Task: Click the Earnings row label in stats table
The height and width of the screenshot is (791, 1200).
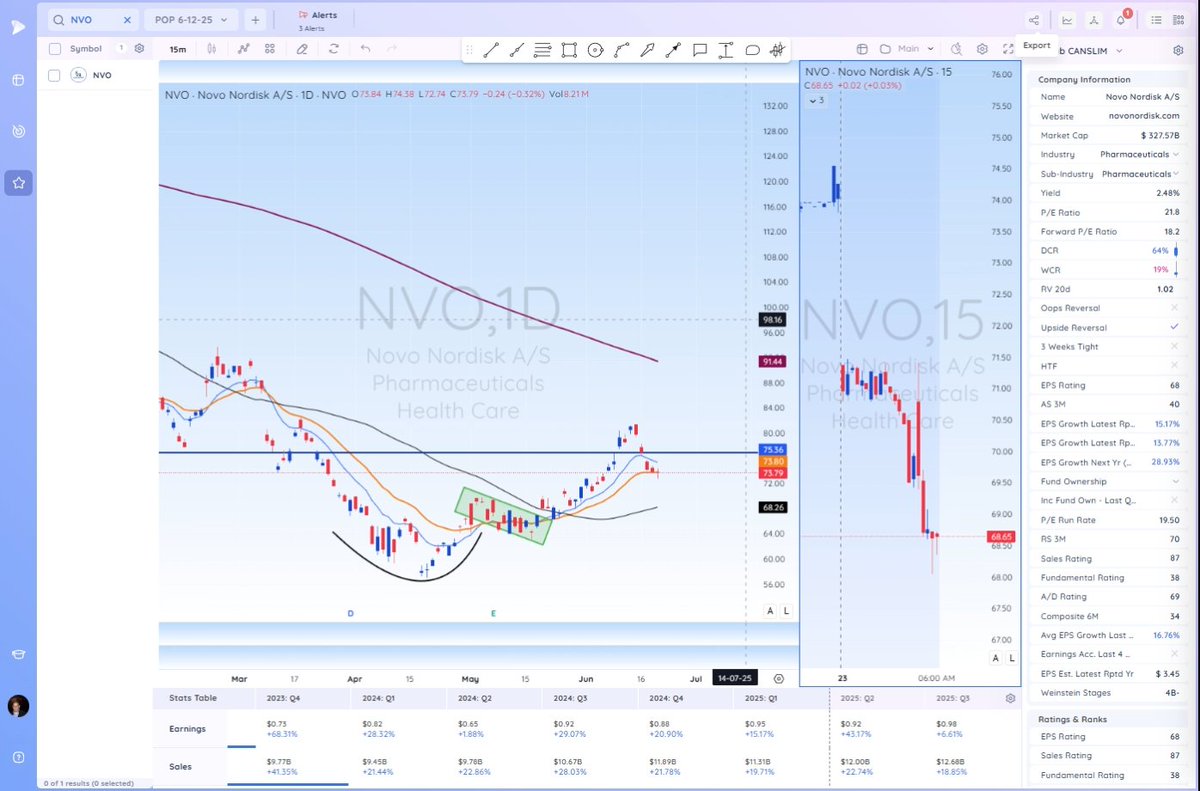Action: point(187,729)
